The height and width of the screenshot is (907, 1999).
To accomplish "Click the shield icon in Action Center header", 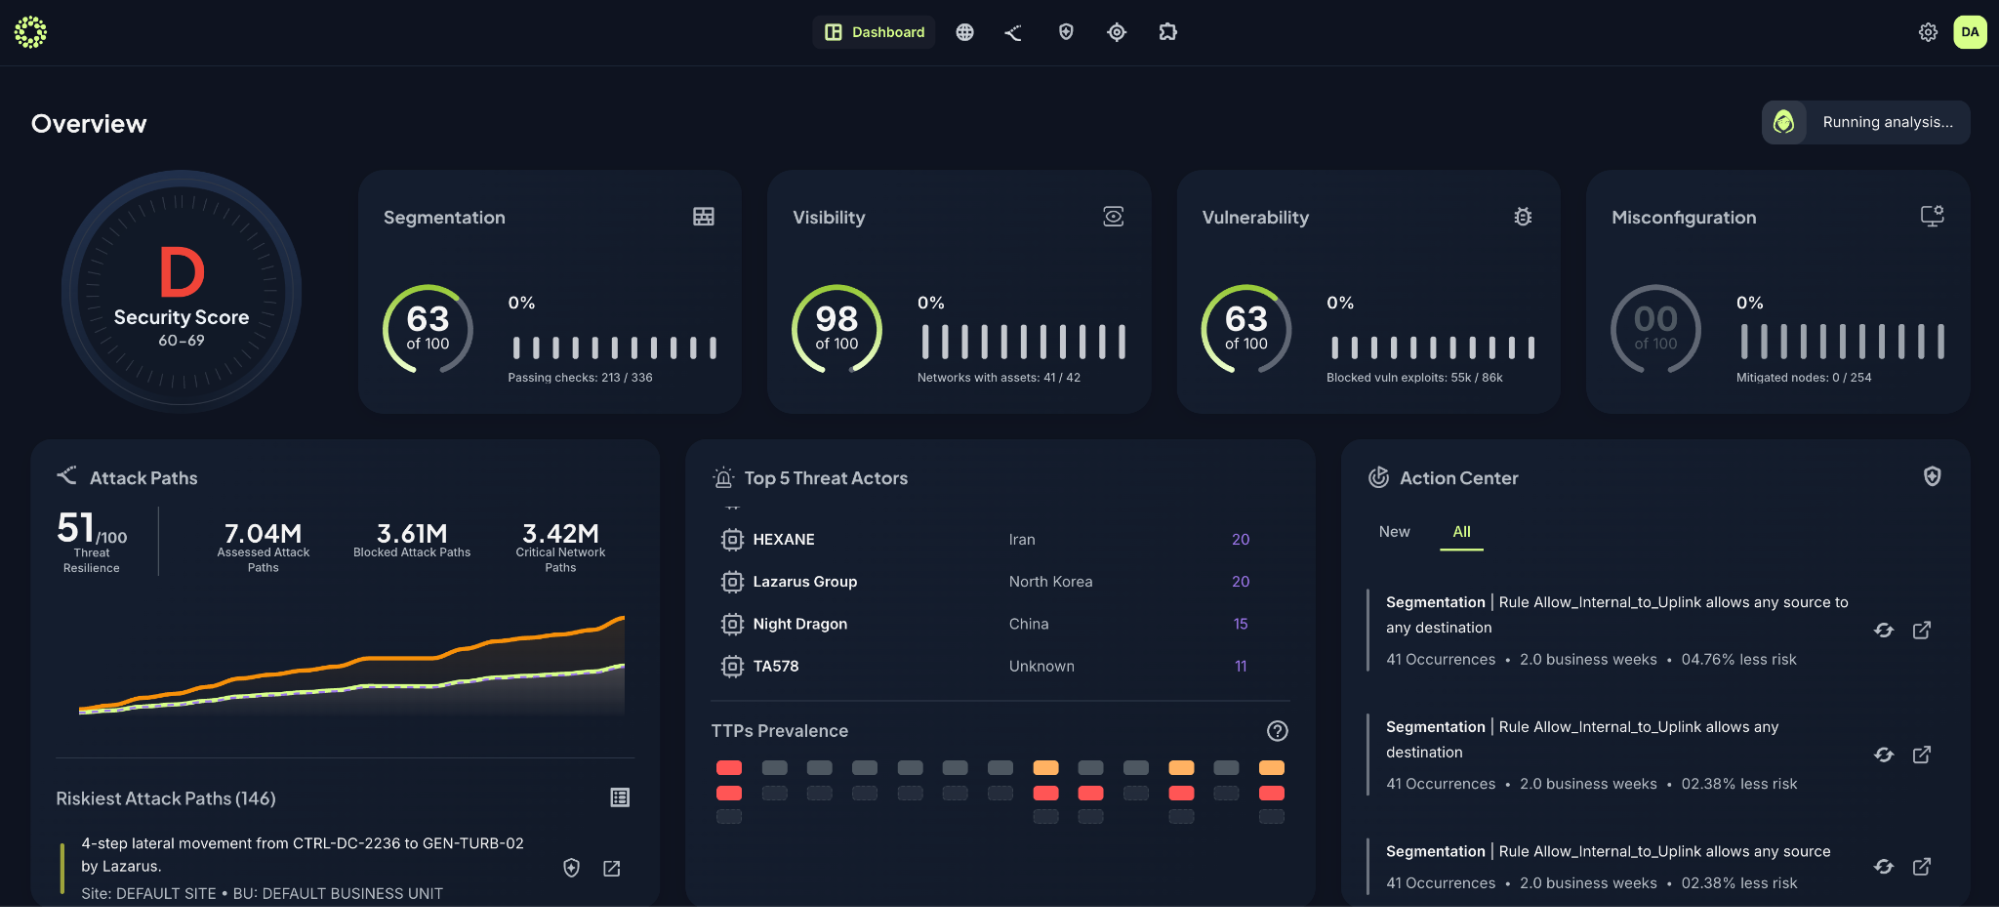I will [1930, 477].
